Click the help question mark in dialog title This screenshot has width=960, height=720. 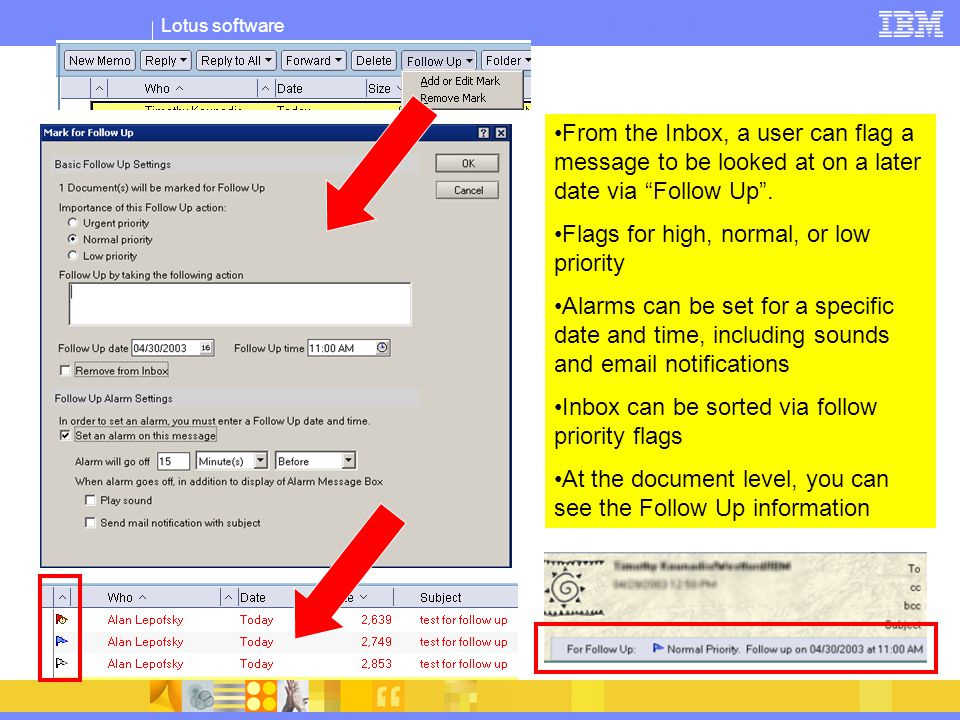(x=483, y=133)
